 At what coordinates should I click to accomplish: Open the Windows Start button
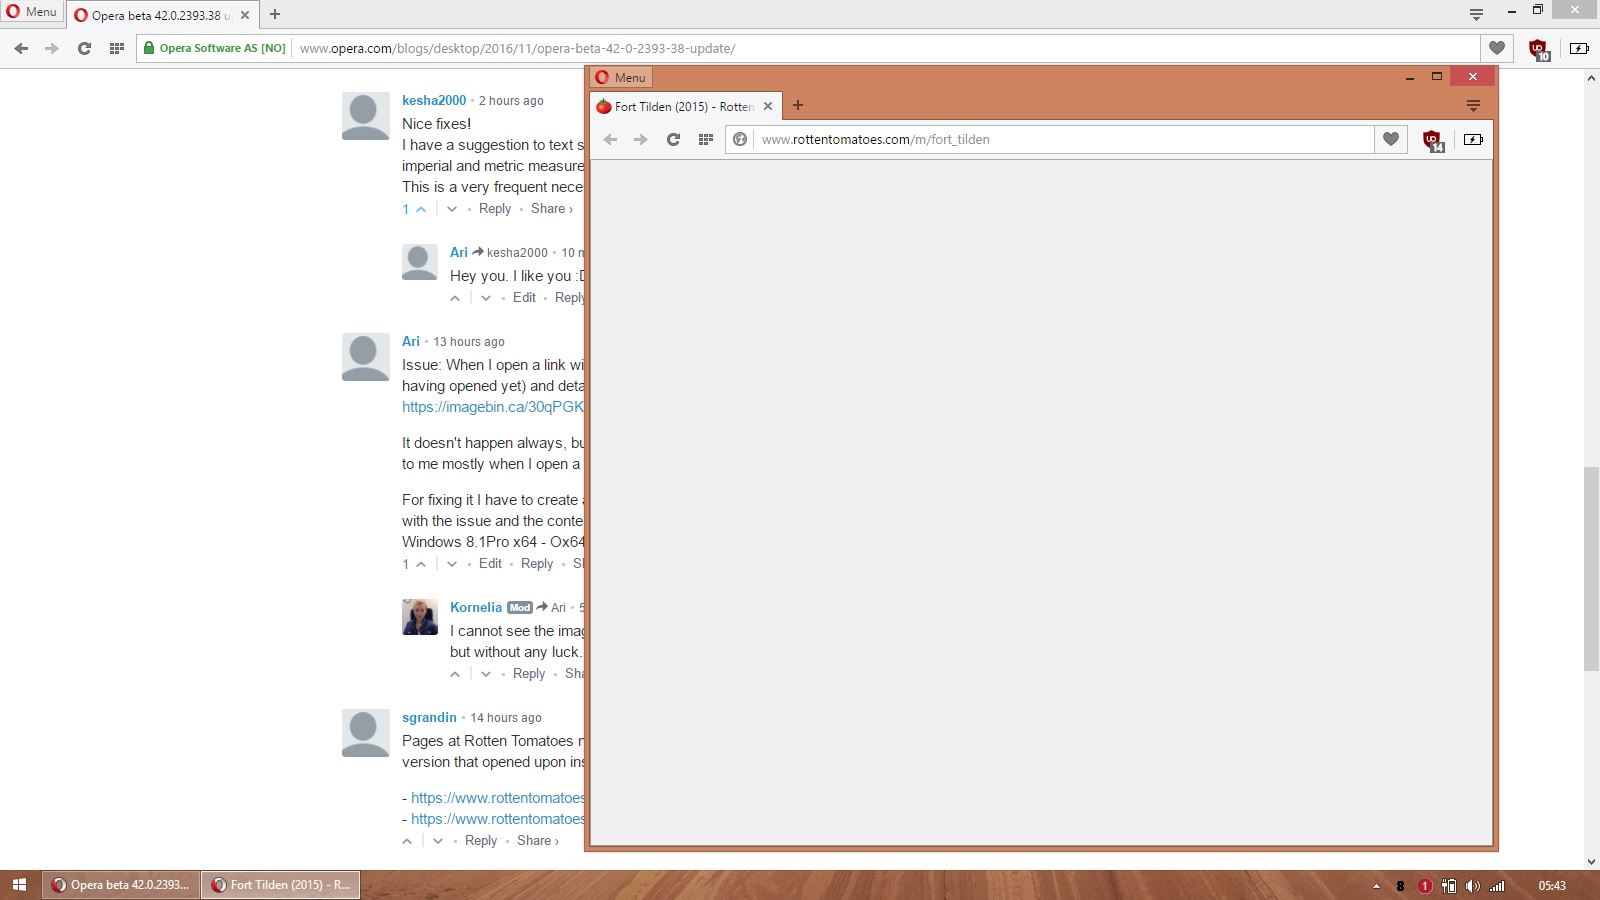[19, 885]
